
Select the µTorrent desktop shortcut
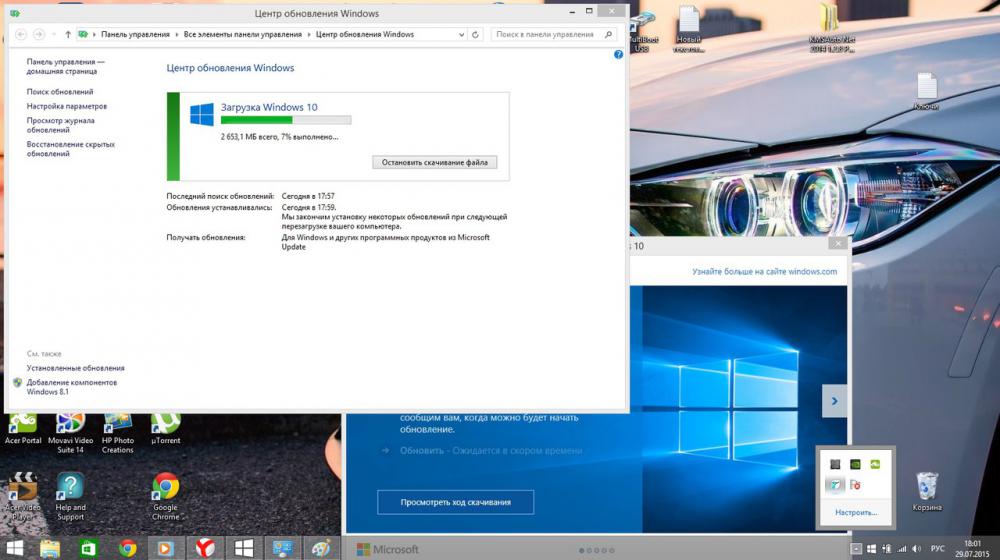165,429
